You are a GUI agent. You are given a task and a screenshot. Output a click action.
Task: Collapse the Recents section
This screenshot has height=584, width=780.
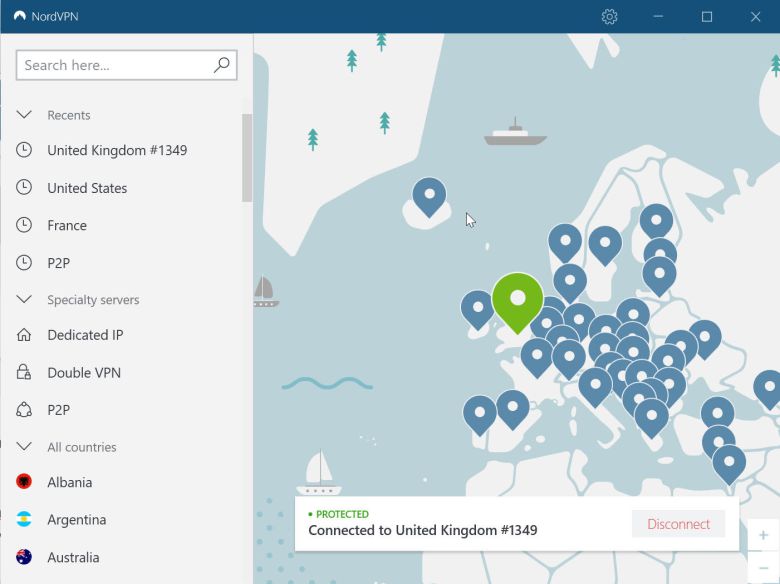pyautogui.click(x=24, y=115)
